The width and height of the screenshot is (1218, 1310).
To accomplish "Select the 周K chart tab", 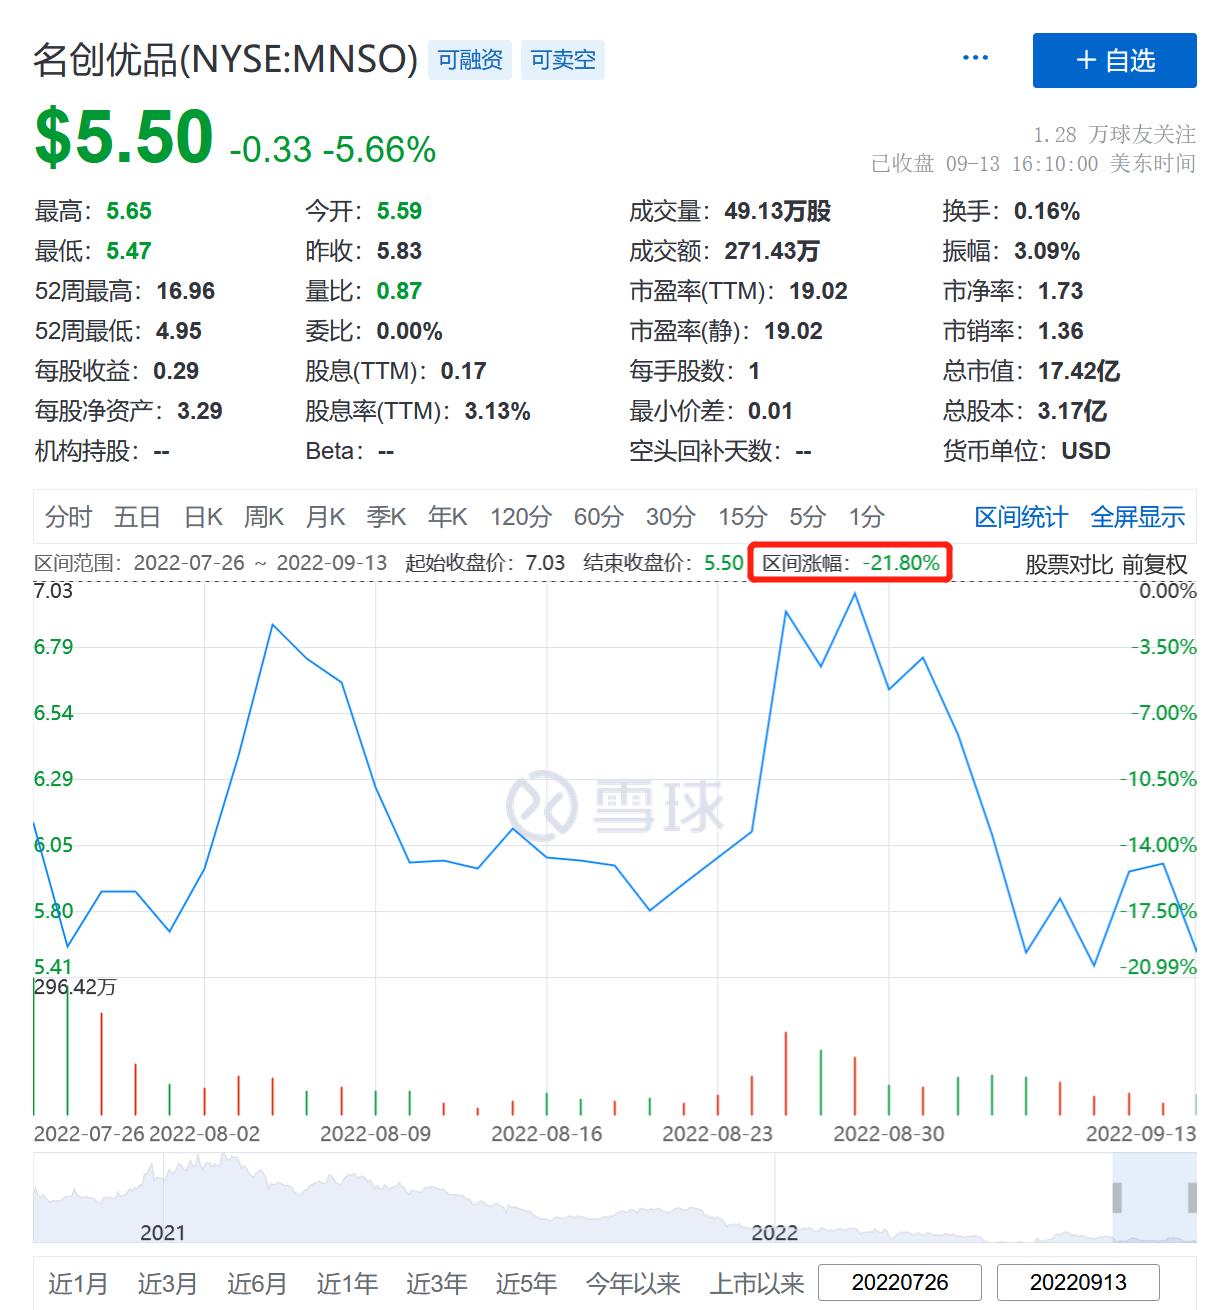I will (x=264, y=517).
